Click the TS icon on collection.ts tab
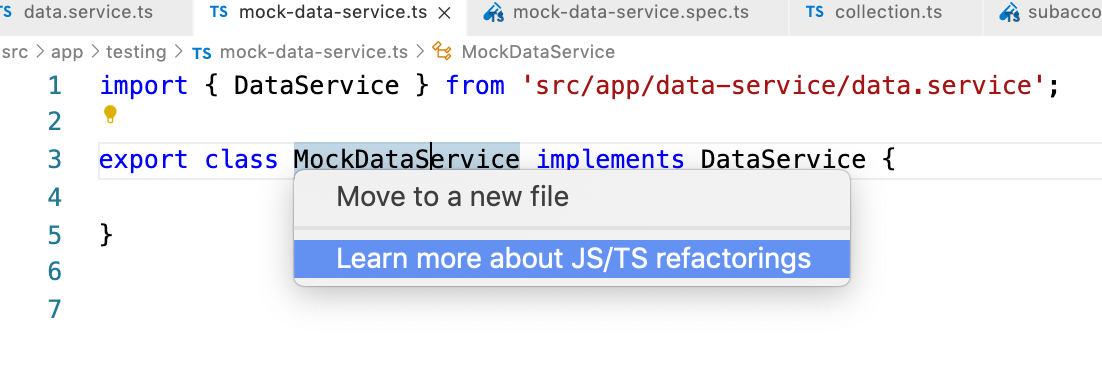The width and height of the screenshot is (1102, 388). click(x=815, y=12)
